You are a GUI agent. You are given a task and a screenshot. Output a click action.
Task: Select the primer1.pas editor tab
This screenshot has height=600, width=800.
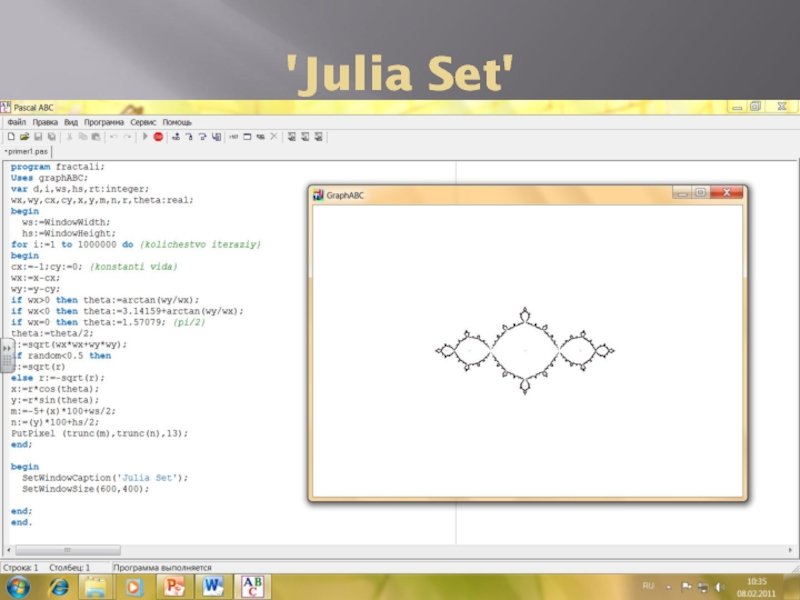pos(26,151)
